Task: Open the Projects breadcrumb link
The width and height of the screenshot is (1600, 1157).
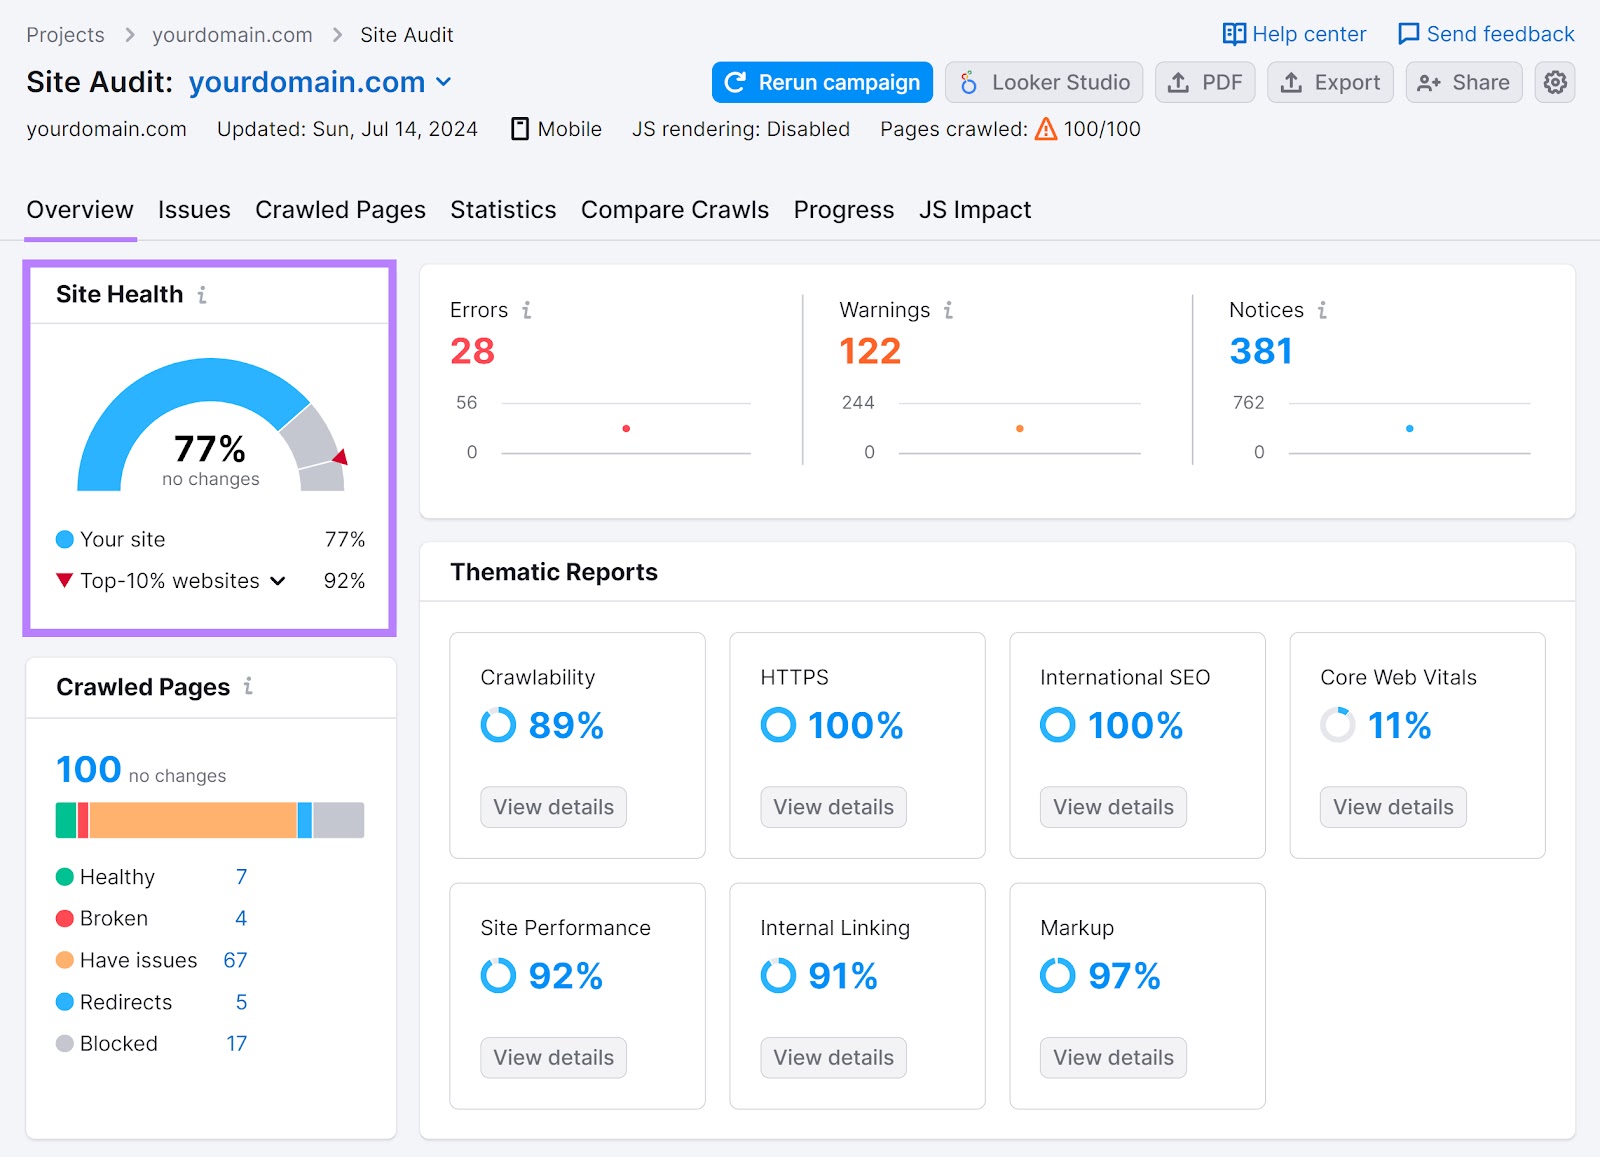Action: [64, 34]
